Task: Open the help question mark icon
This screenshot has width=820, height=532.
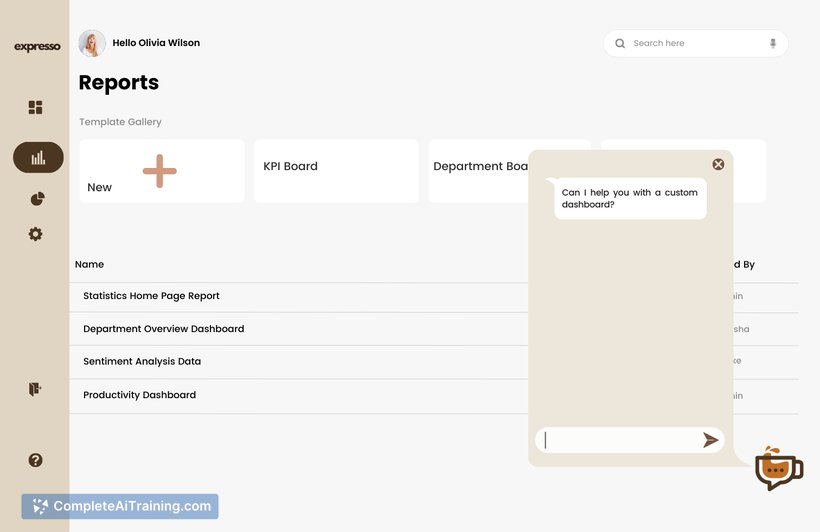Action: (36, 460)
